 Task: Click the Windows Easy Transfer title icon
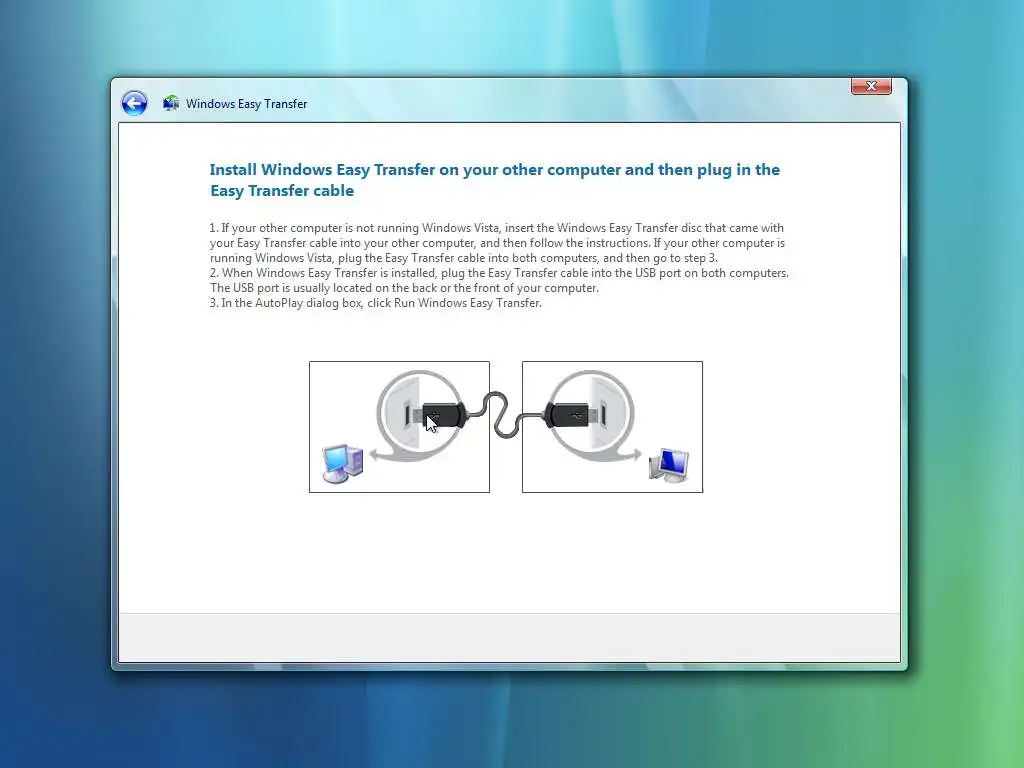(x=171, y=103)
